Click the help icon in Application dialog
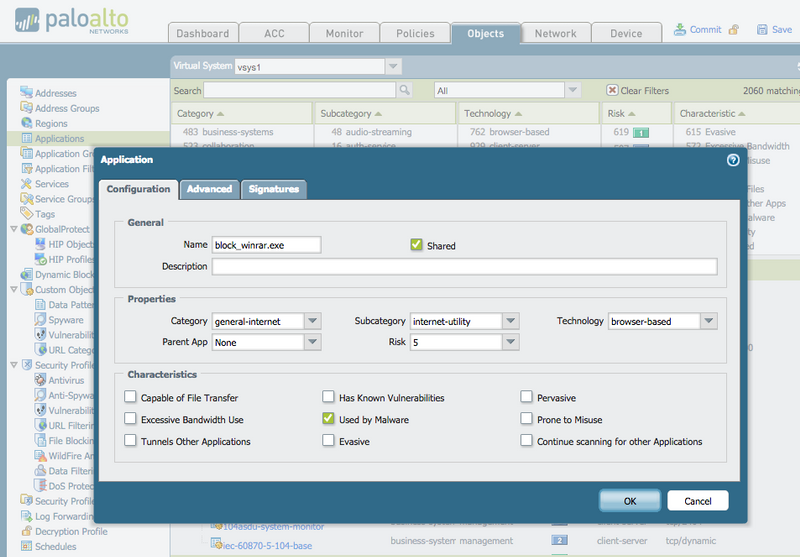The image size is (800, 557). (x=732, y=160)
